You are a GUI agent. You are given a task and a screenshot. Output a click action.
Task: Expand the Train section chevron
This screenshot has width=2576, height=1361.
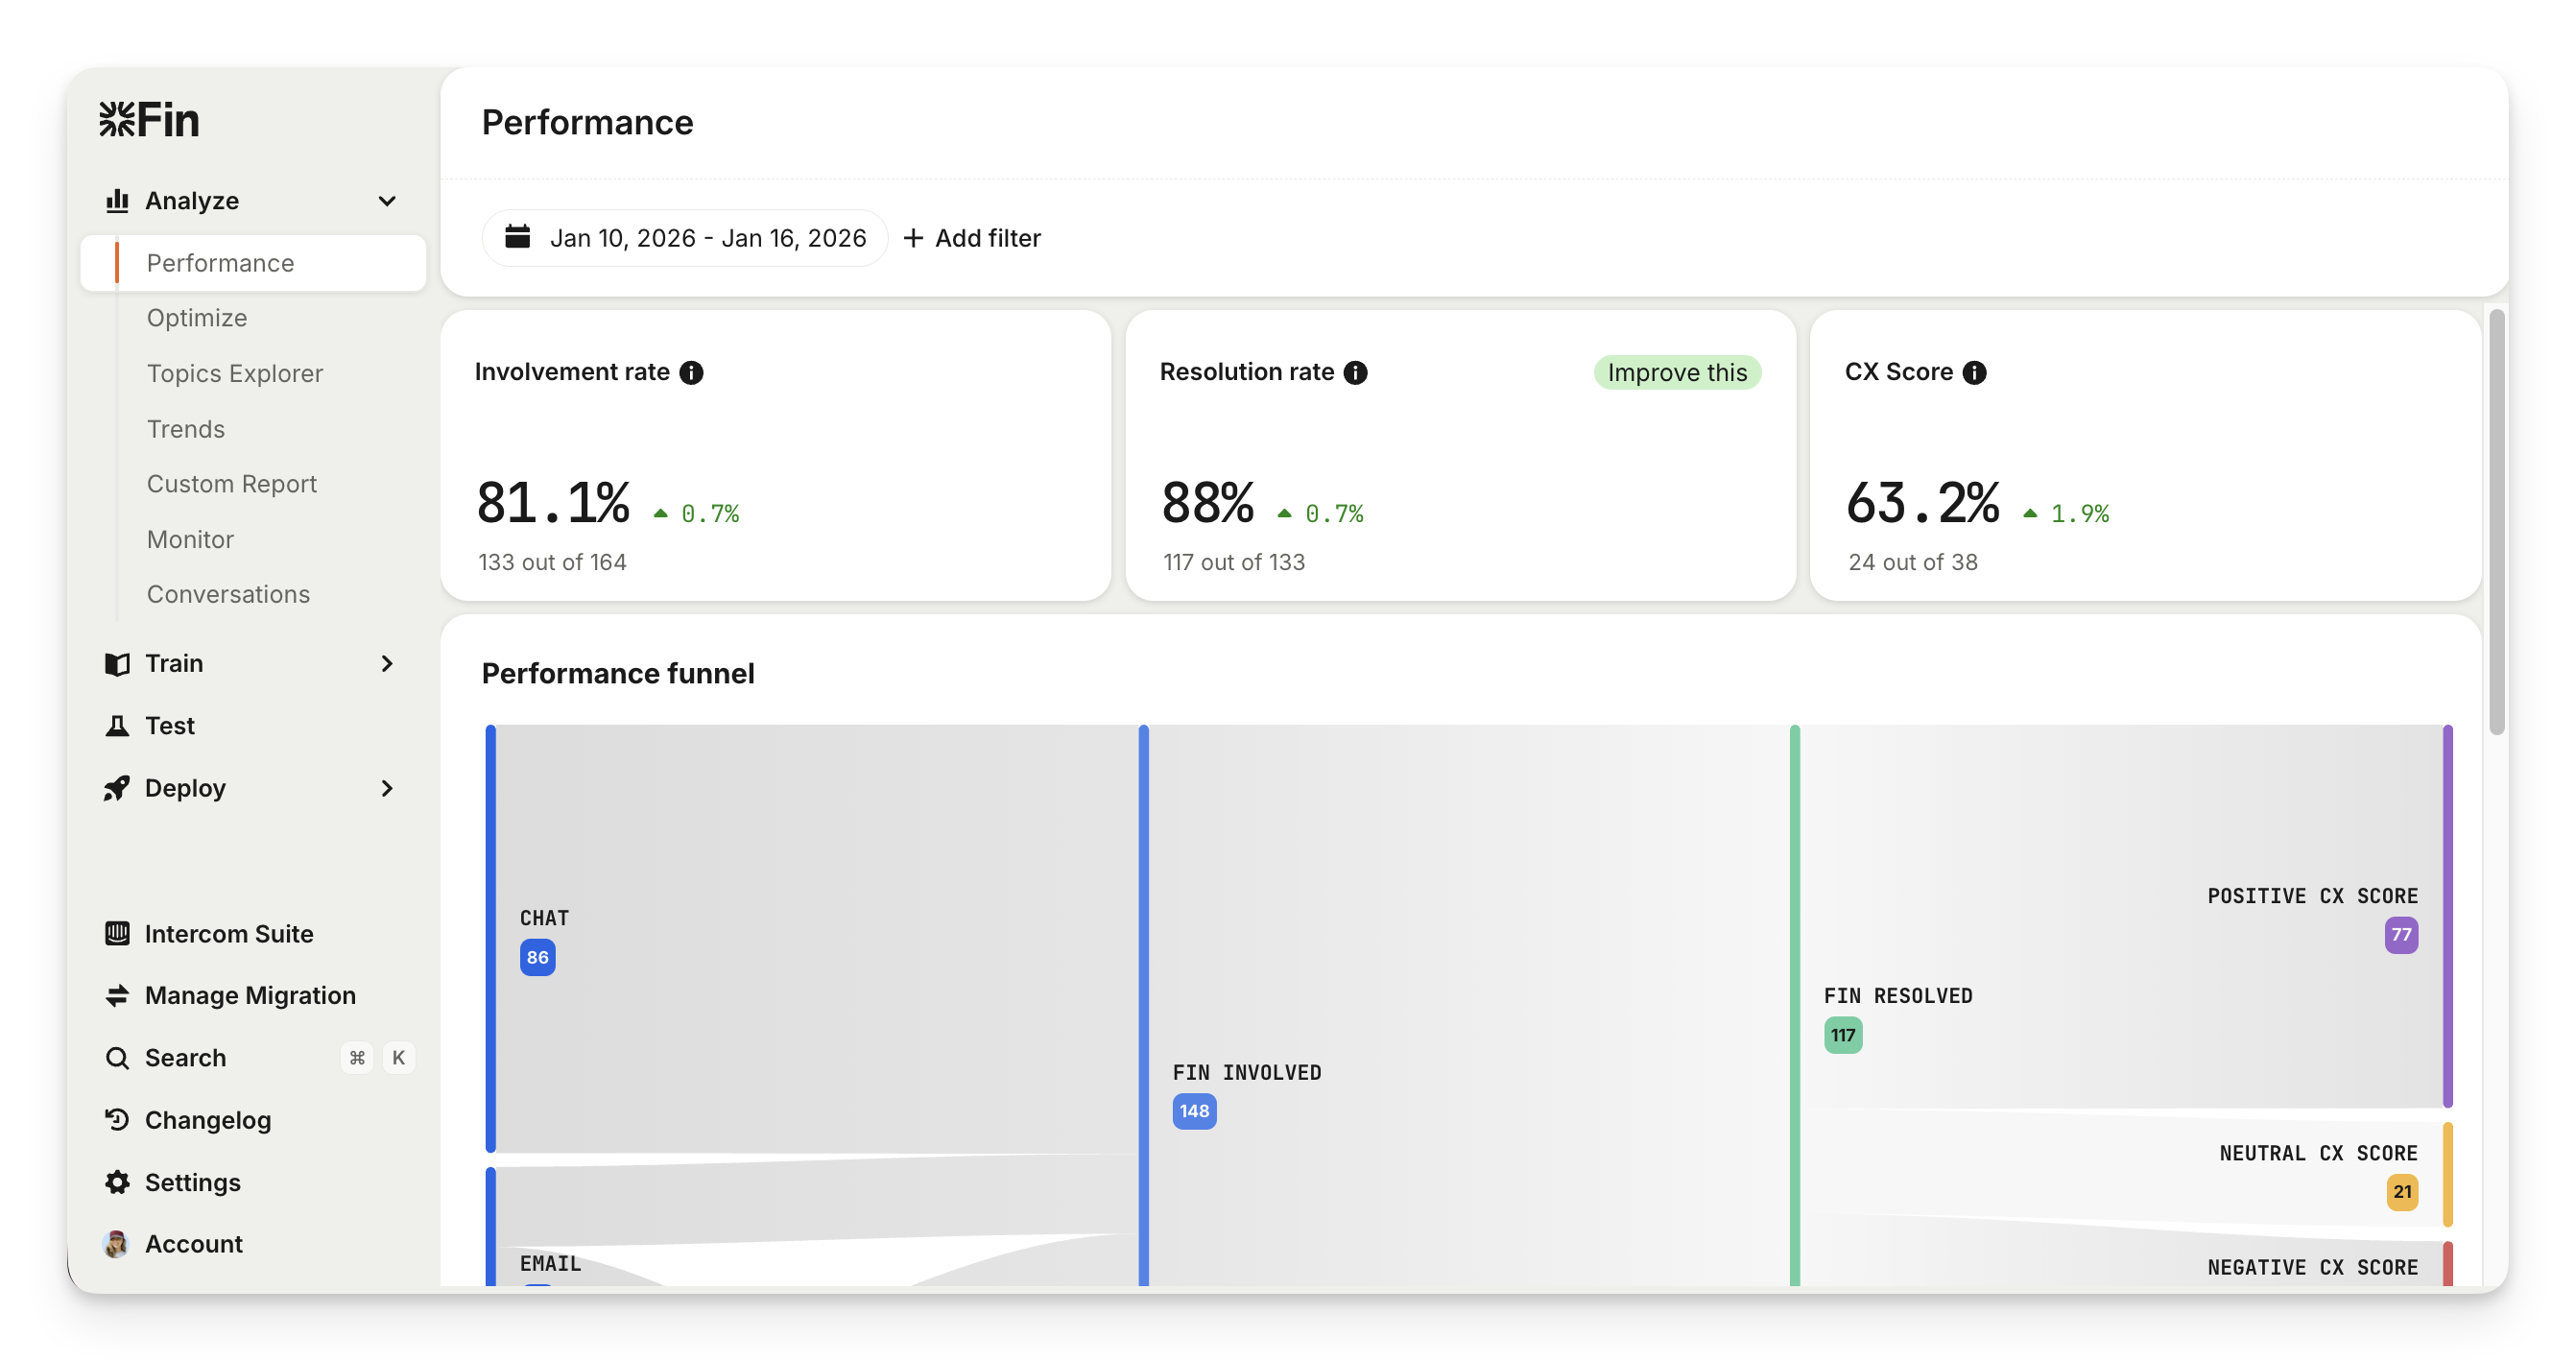[x=387, y=663]
